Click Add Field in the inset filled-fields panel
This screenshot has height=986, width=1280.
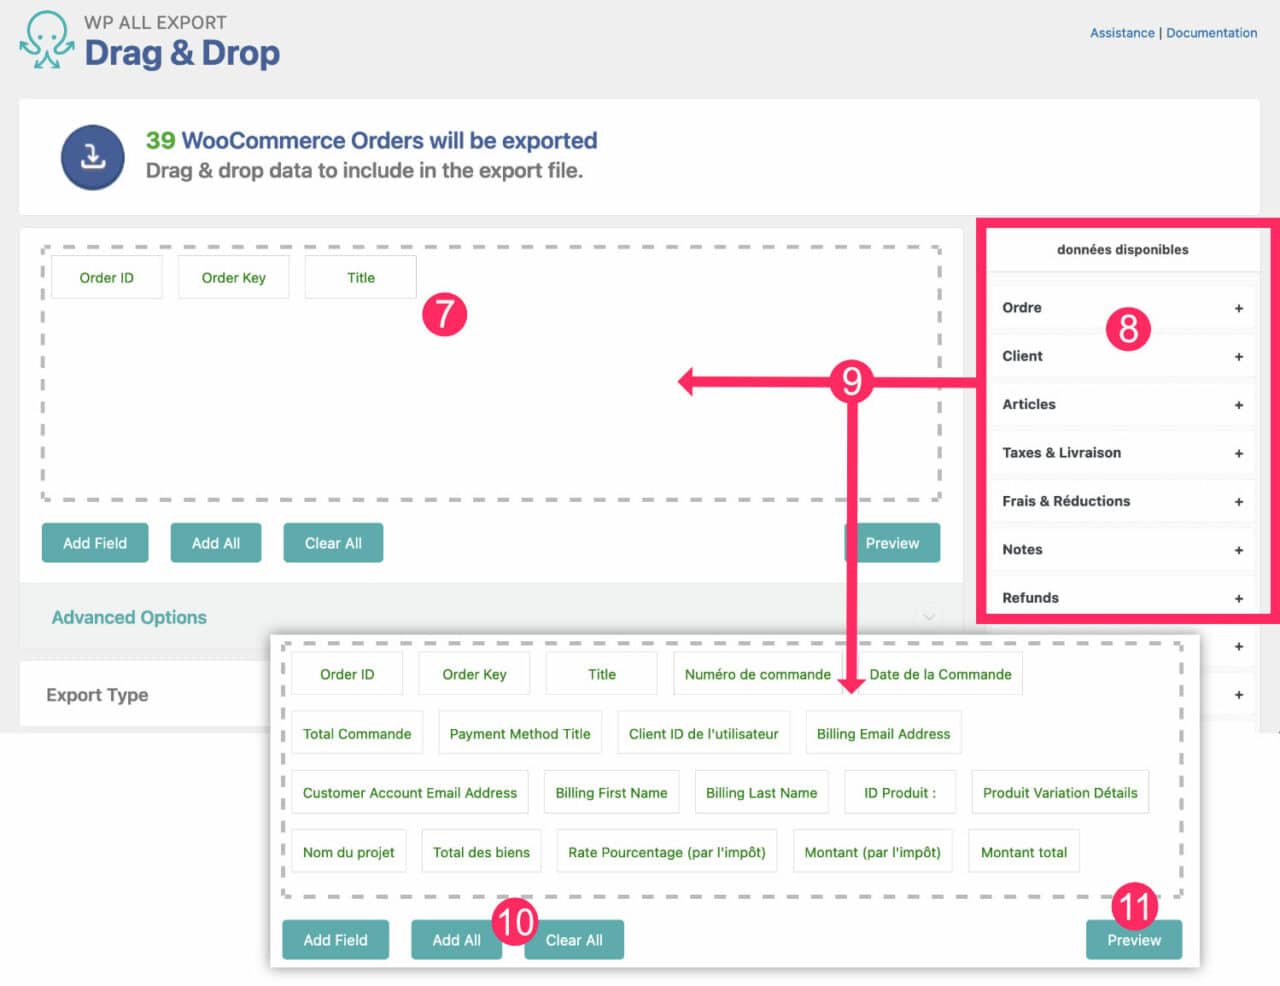335,940
